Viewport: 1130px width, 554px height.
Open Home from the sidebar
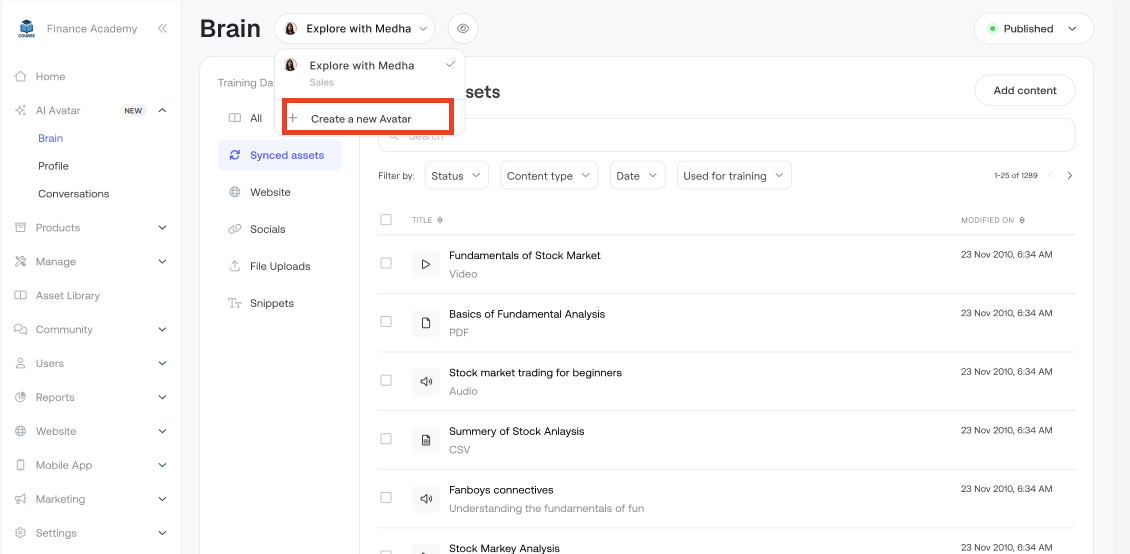click(x=50, y=76)
